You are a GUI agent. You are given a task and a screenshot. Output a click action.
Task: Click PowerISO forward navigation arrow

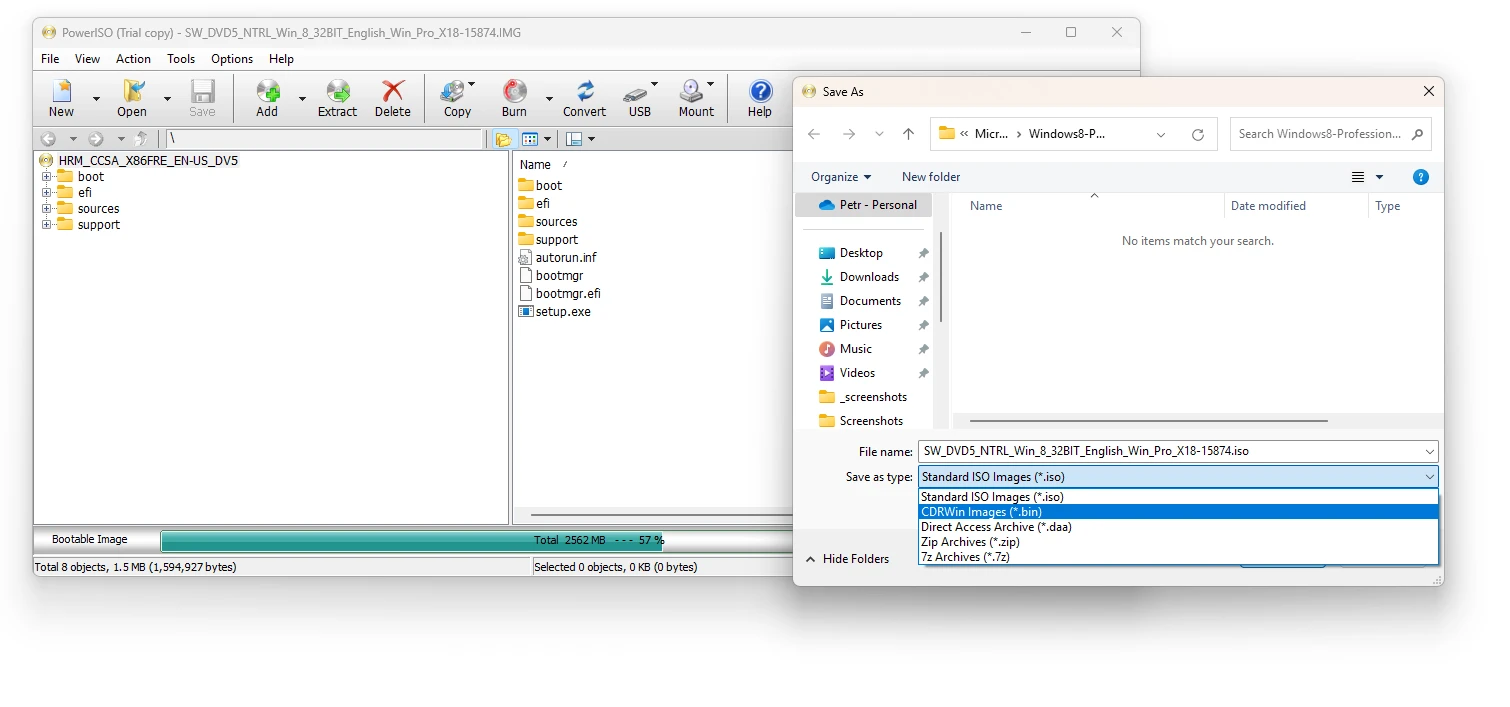coord(96,139)
